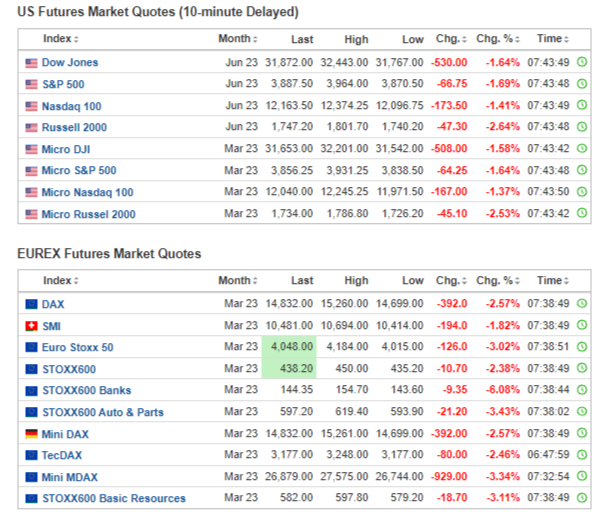
Task: Click the -2.64% change for Russell 2000
Action: (503, 127)
